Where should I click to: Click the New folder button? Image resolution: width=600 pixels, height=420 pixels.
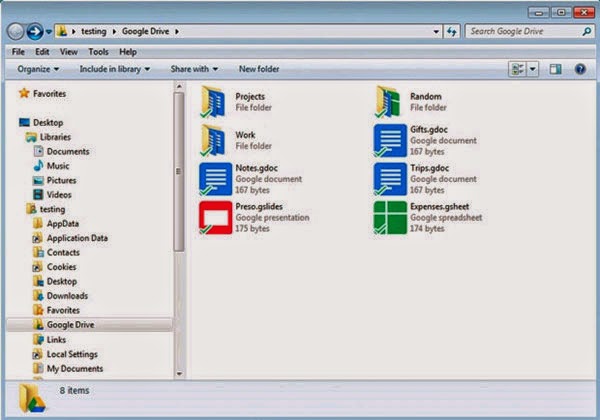pos(259,69)
